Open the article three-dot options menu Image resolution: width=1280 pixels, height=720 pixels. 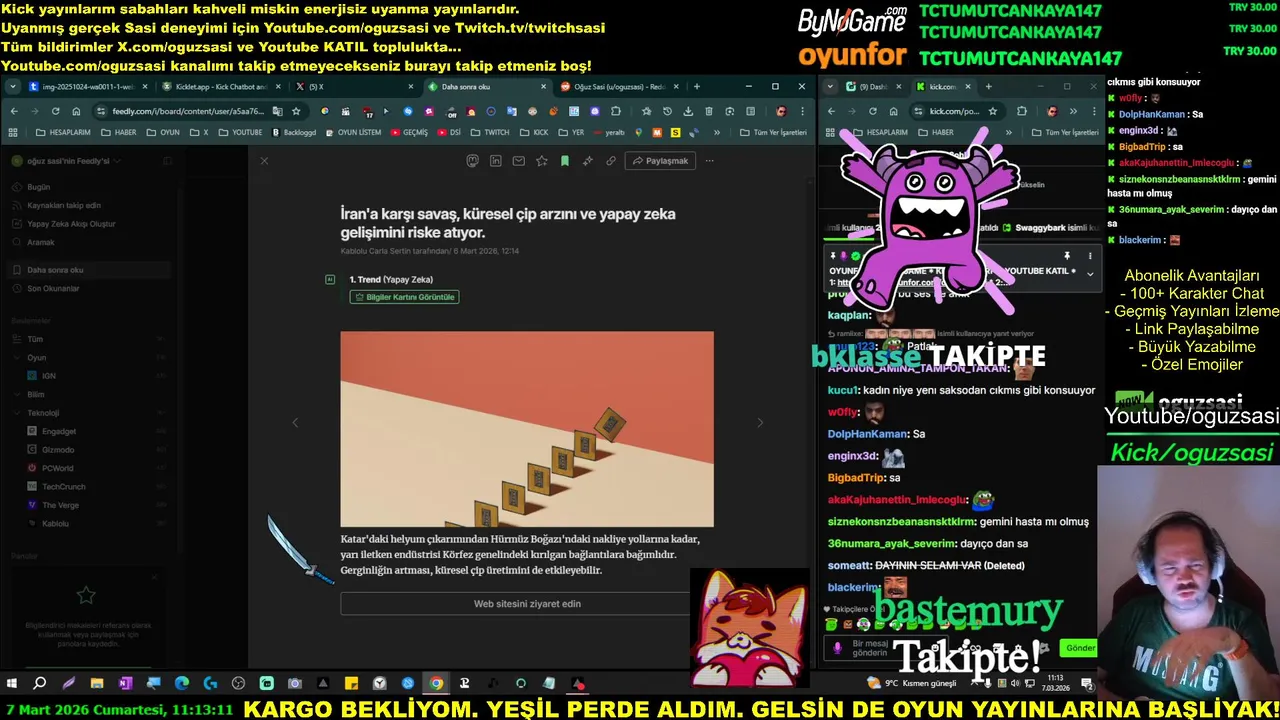click(x=710, y=161)
